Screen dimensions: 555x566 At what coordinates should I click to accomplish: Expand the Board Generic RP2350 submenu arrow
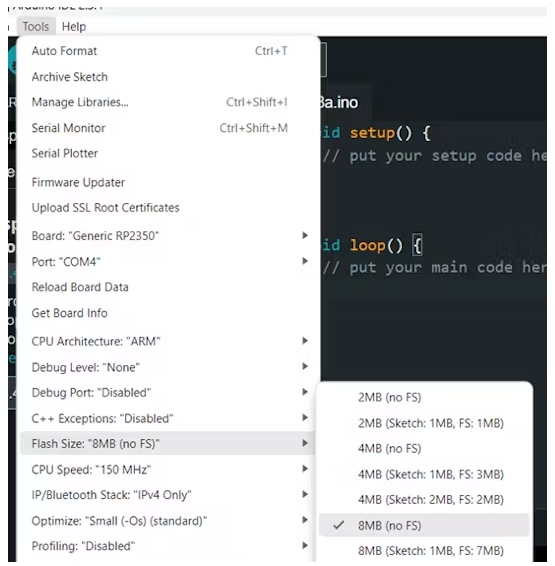305,235
